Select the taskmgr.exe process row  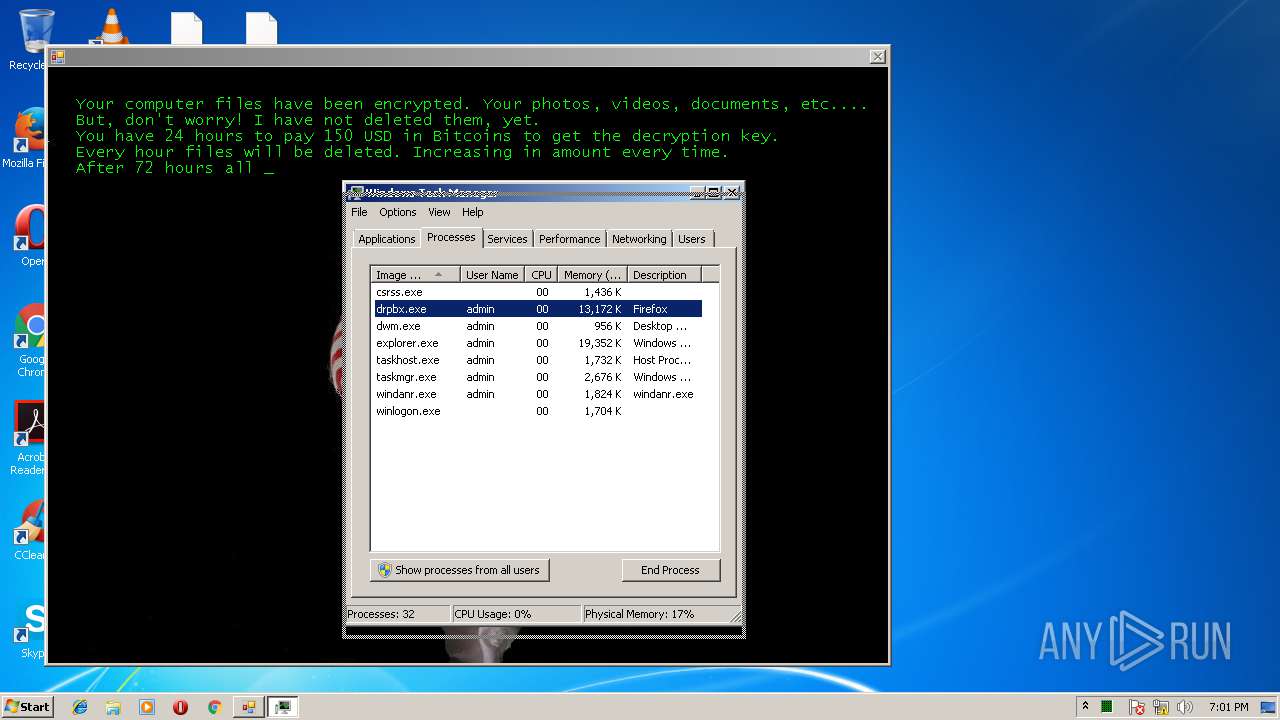(x=538, y=377)
